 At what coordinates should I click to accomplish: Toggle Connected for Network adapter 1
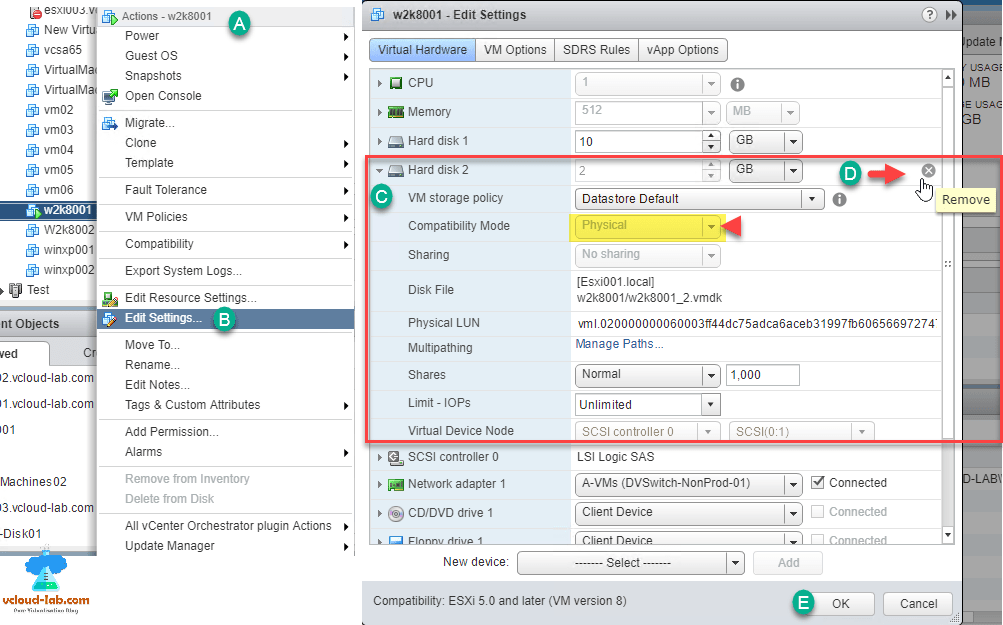click(818, 483)
